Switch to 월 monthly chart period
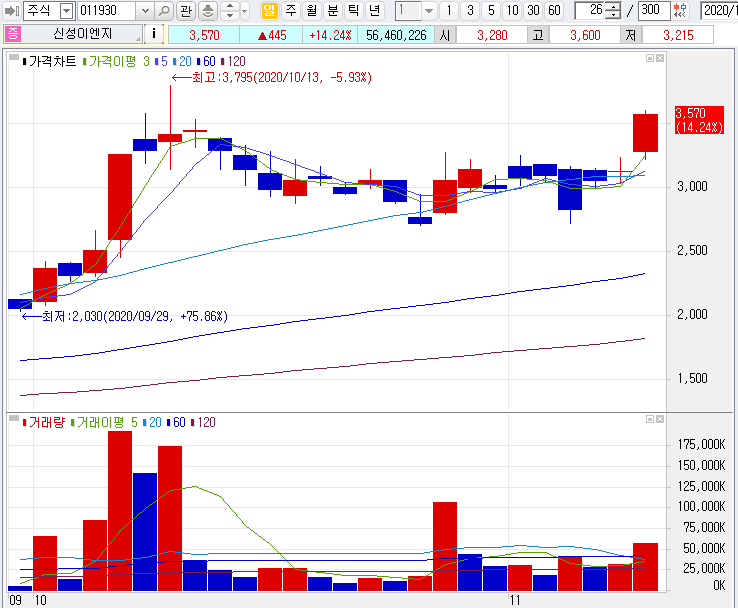738x608 pixels. (312, 10)
